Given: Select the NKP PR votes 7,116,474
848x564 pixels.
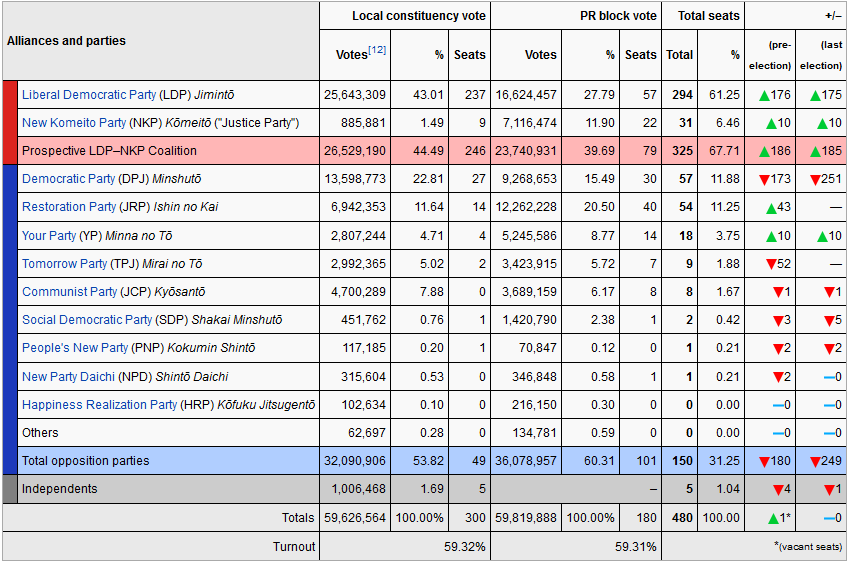Looking at the screenshot, I should pos(529,123).
